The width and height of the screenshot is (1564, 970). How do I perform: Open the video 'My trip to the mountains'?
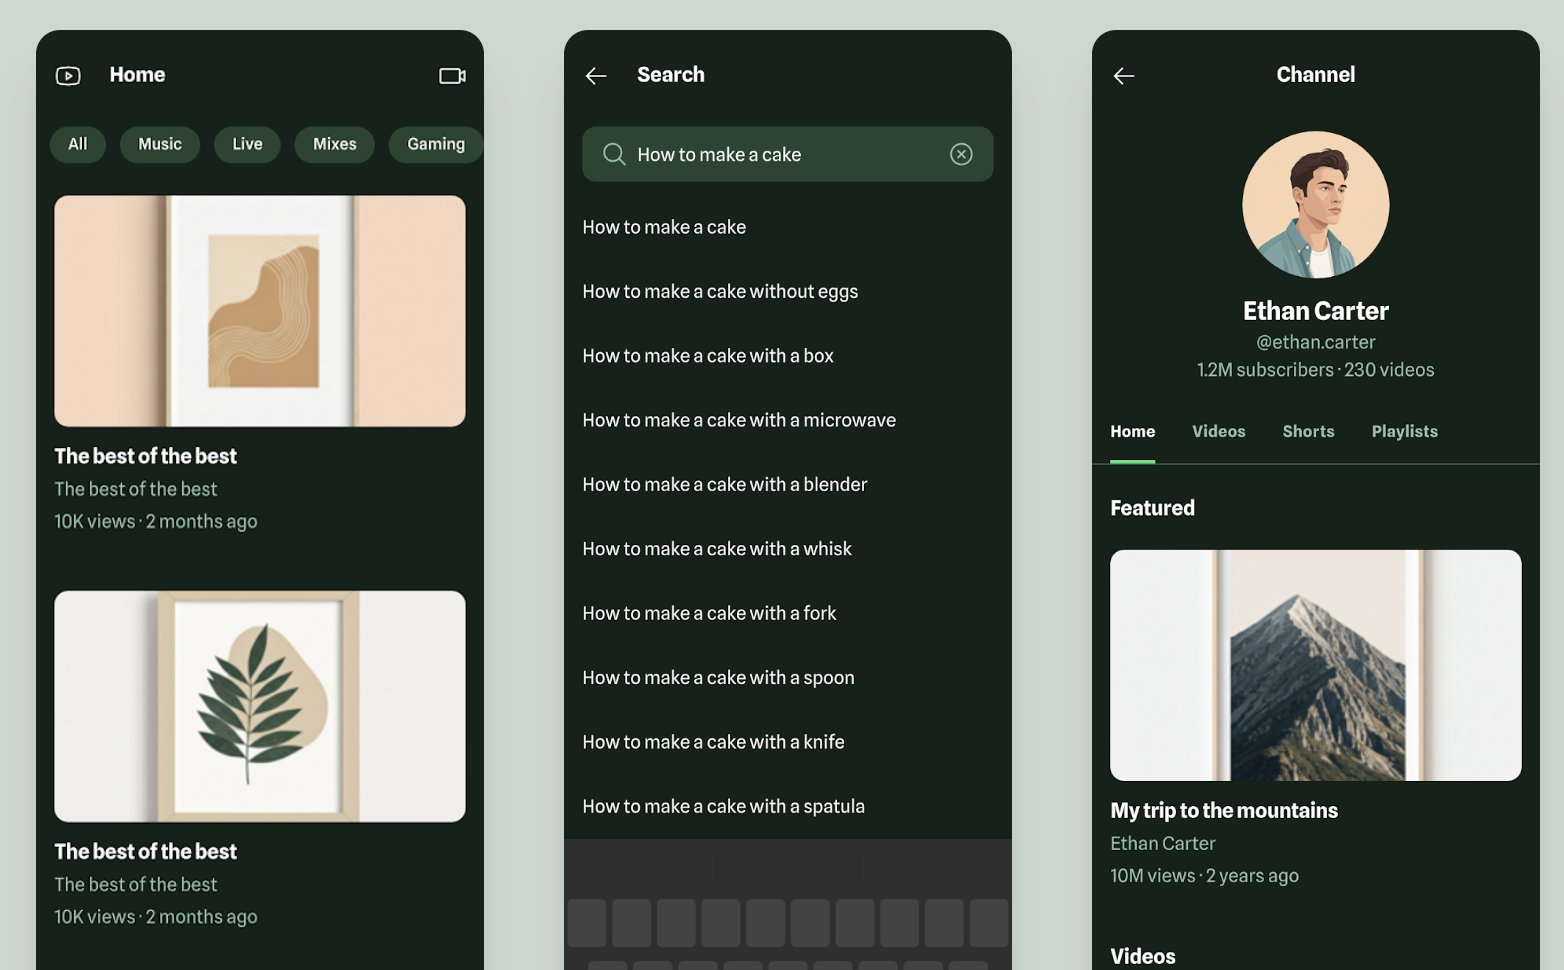point(1315,665)
